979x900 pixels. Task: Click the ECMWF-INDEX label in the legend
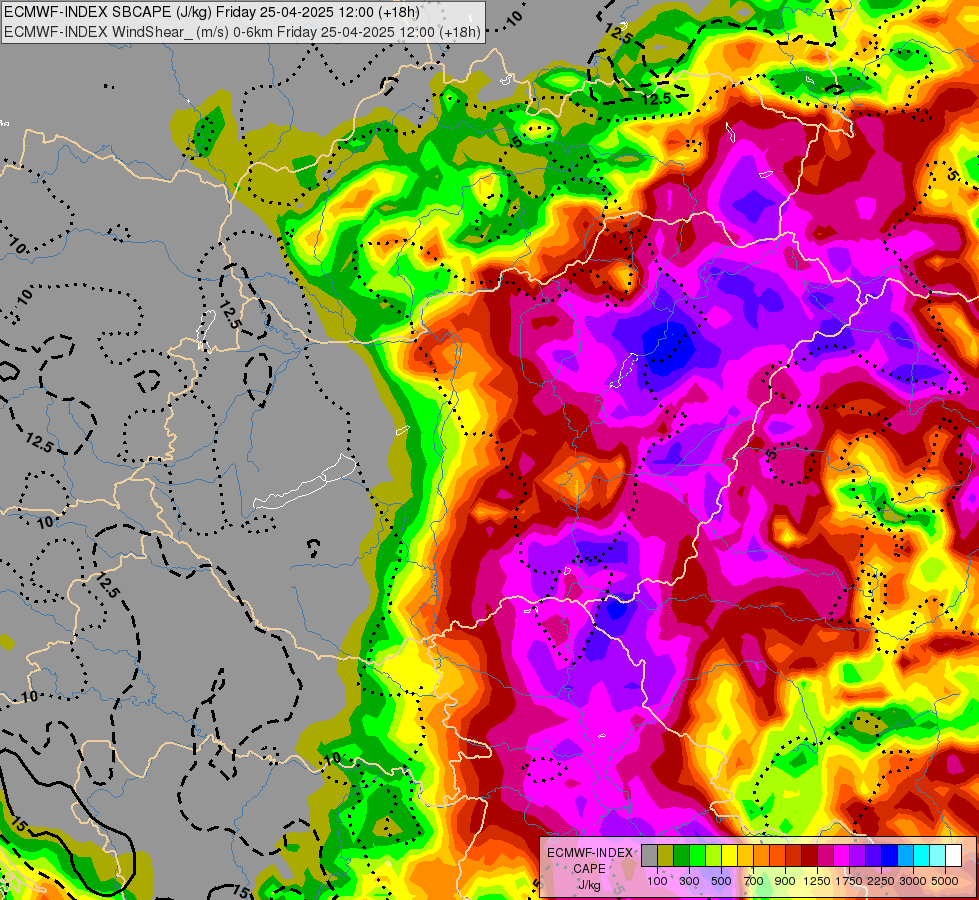pyautogui.click(x=589, y=853)
